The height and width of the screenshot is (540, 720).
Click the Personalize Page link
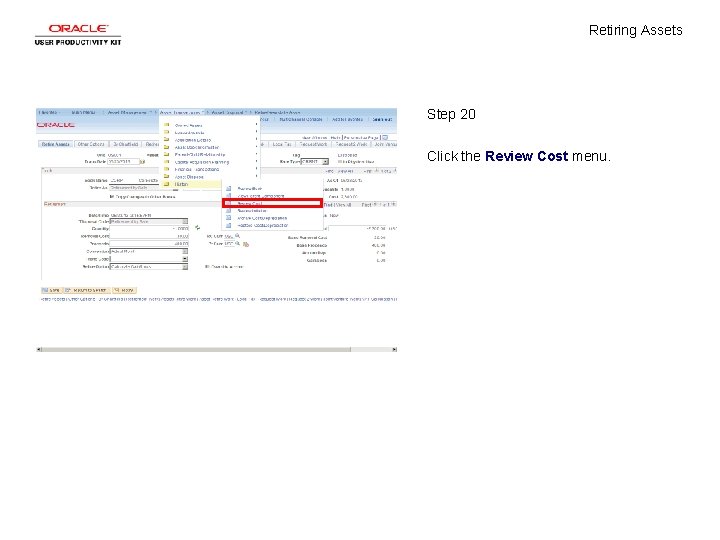(x=361, y=138)
